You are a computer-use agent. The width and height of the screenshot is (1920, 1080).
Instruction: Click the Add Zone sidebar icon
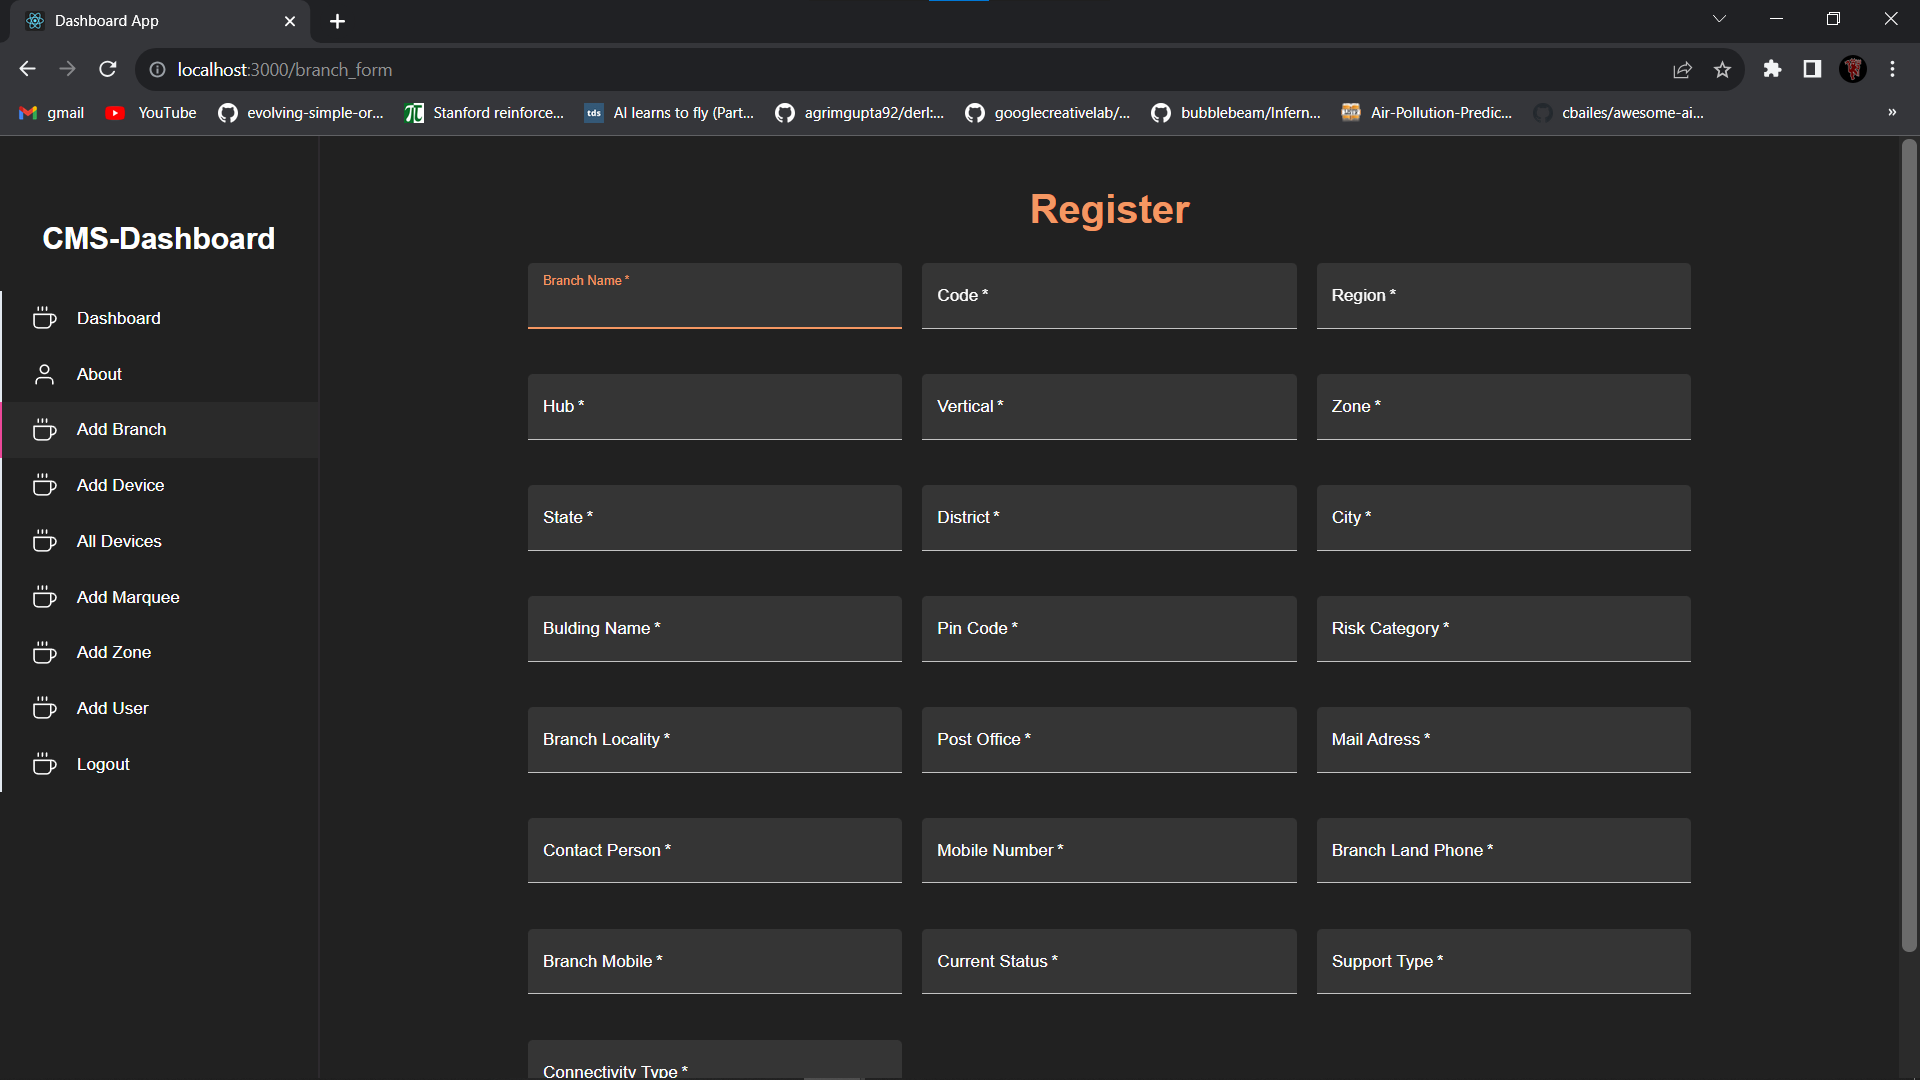tap(44, 652)
